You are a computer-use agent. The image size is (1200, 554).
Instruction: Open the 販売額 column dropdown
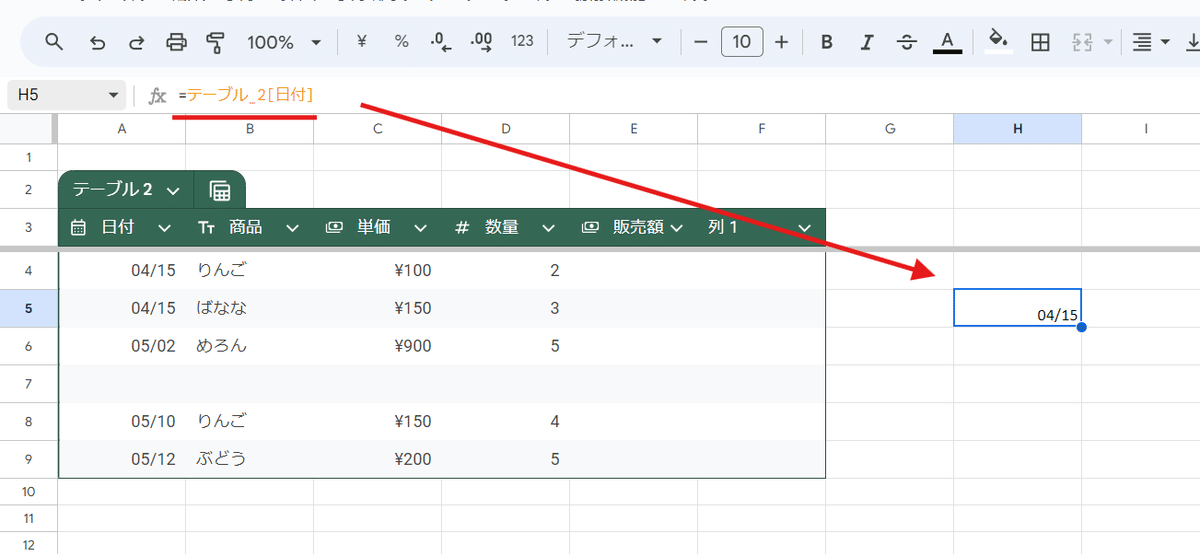676,228
